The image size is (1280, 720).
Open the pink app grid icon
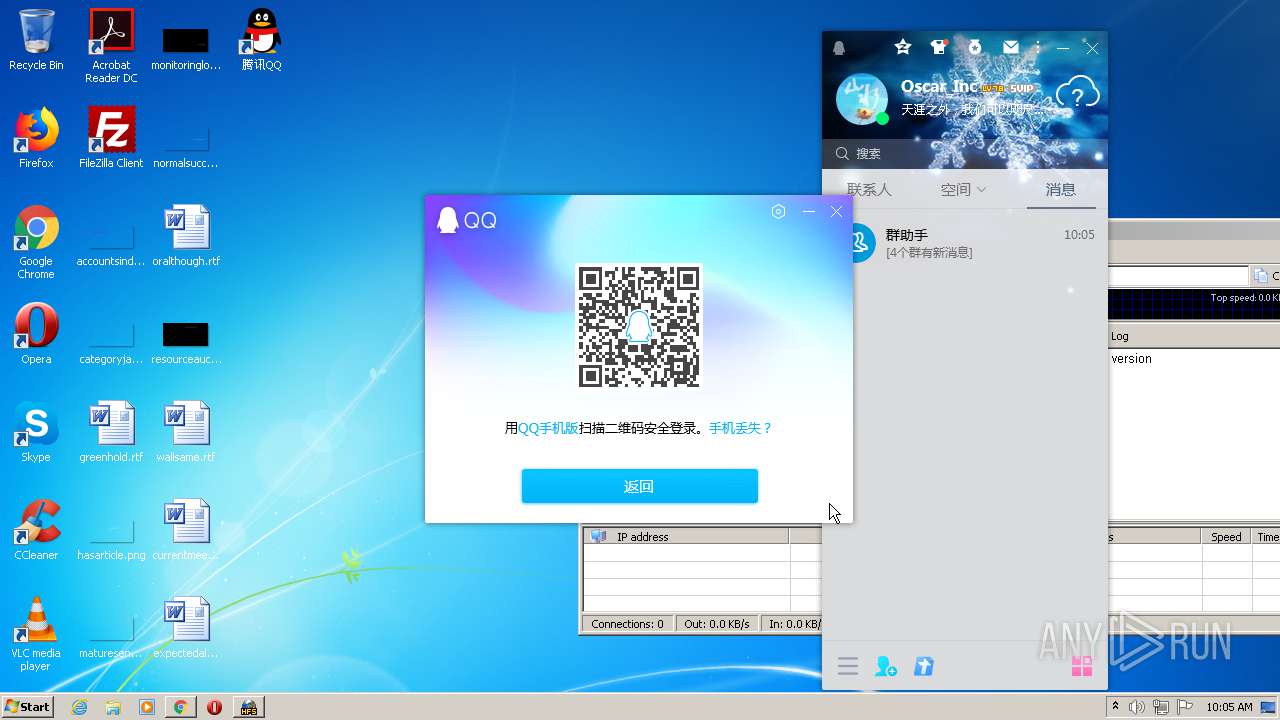[1082, 666]
